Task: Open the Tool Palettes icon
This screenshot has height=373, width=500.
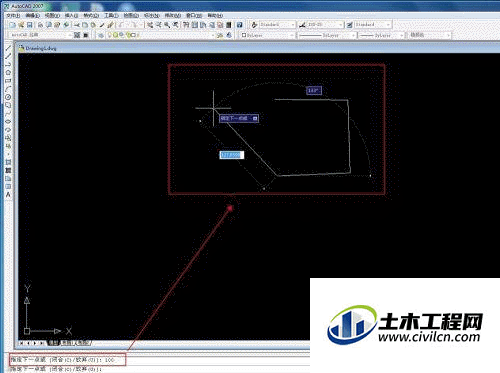Action: coord(203,25)
